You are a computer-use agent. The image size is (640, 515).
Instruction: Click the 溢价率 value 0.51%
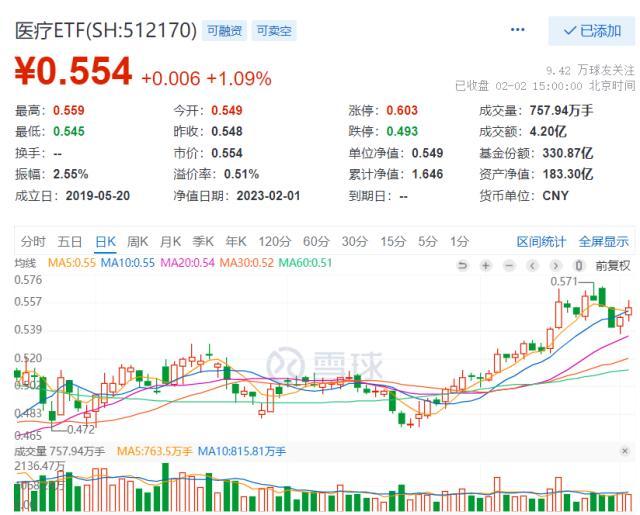(x=242, y=174)
